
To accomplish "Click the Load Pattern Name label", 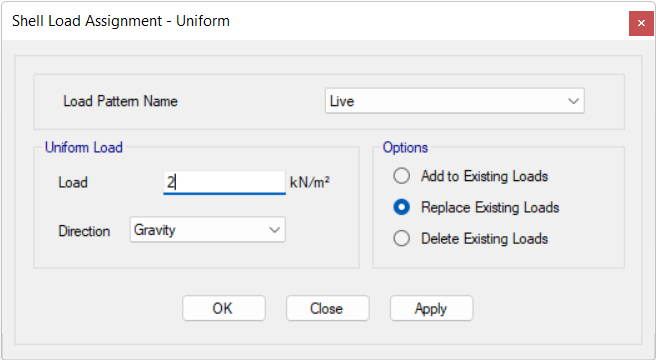I will click(x=120, y=101).
